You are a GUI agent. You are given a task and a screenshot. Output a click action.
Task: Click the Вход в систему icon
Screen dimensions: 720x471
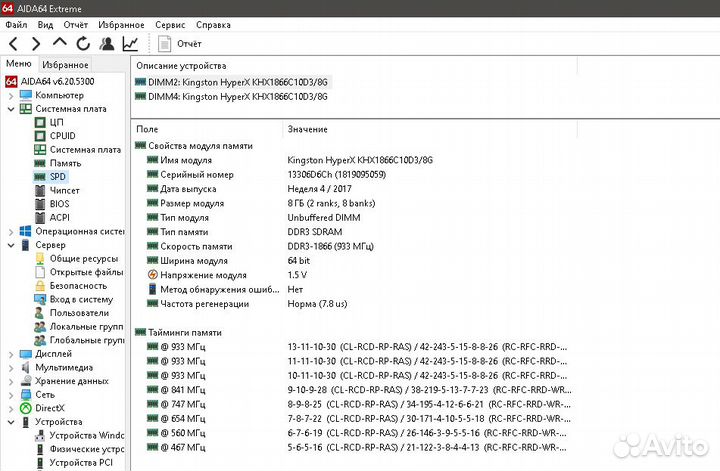click(x=40, y=299)
